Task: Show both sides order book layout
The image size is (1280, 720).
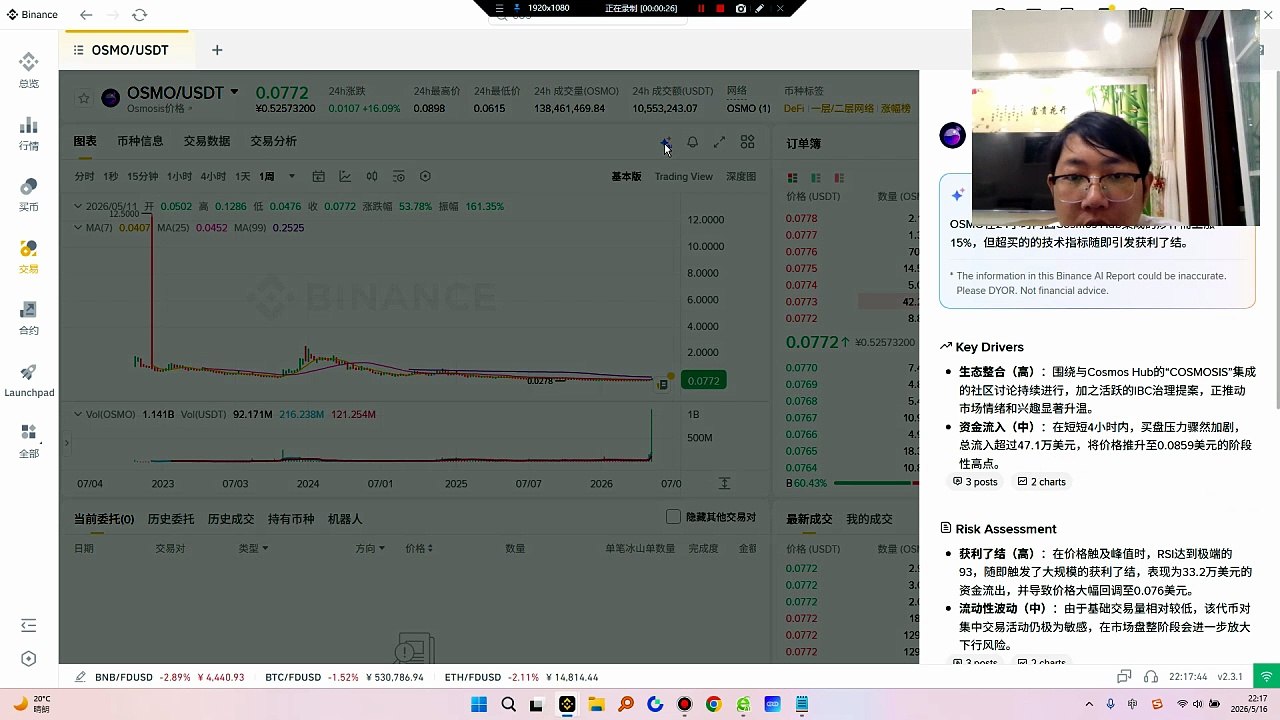Action: [x=792, y=178]
